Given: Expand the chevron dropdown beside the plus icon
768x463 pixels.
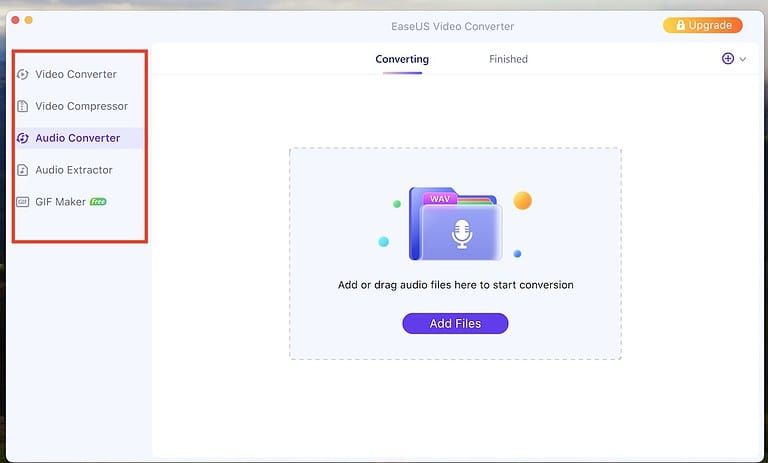Looking at the screenshot, I should pyautogui.click(x=742, y=60).
